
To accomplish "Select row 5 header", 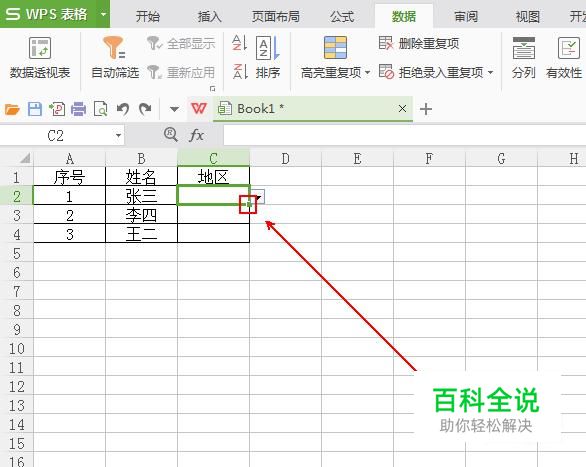I will [16, 253].
